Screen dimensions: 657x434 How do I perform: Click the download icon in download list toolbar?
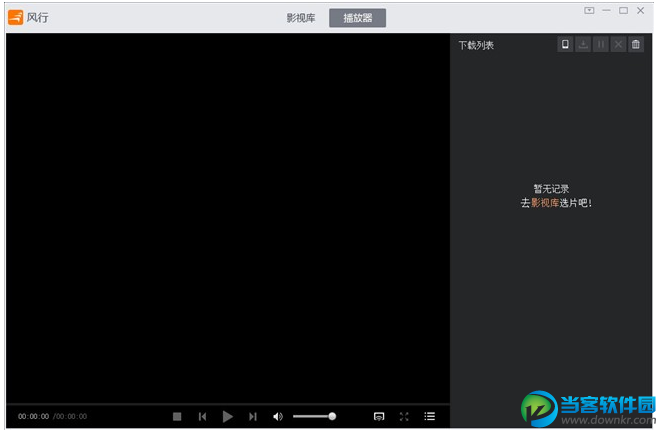point(583,44)
